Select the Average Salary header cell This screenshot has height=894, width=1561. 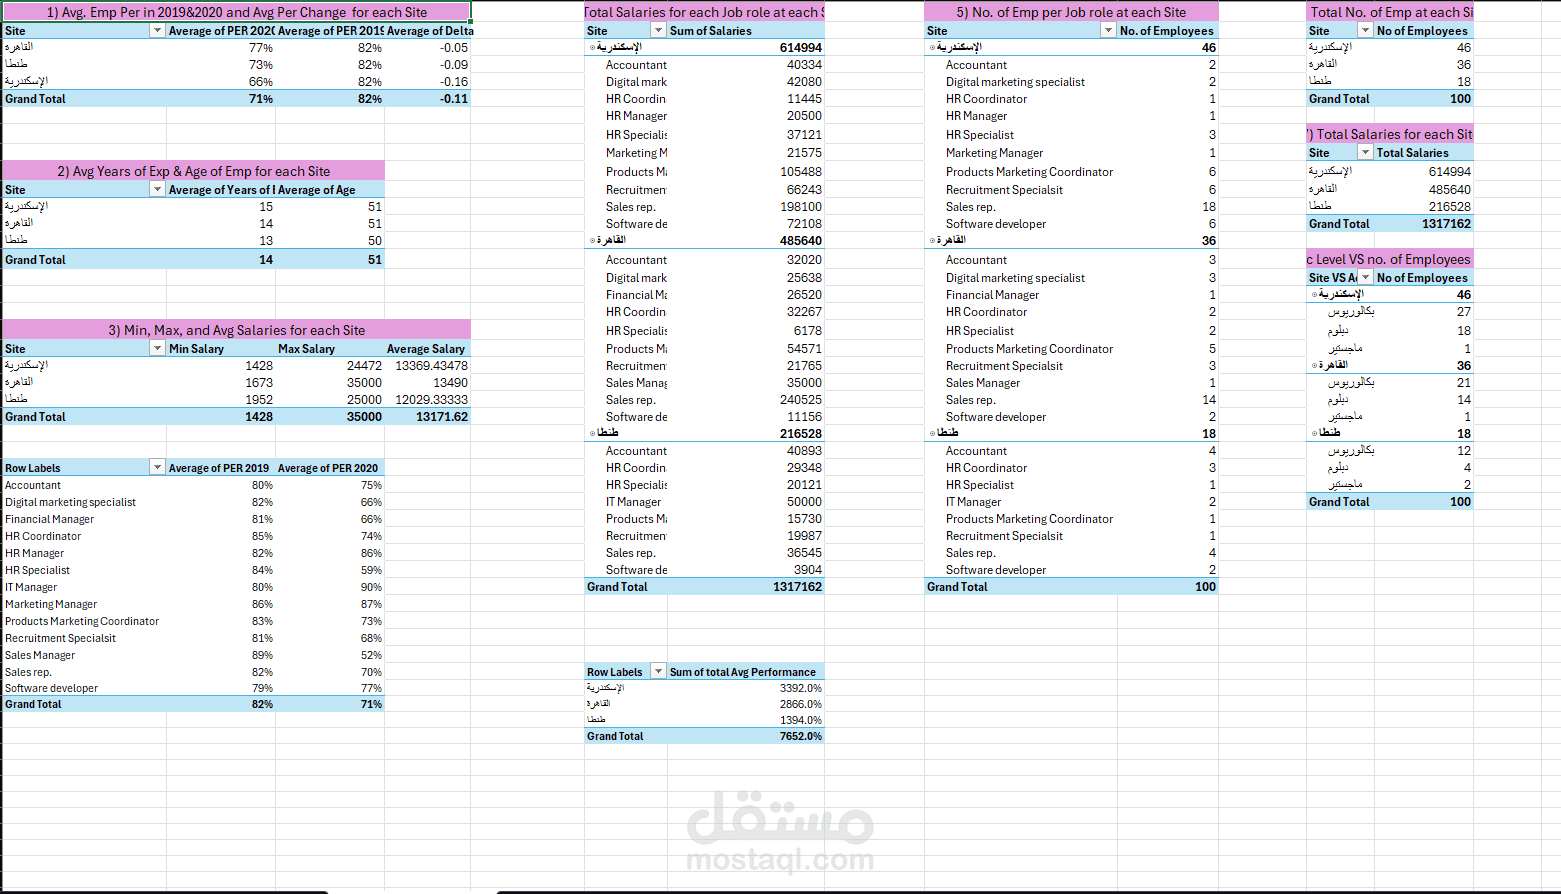pyautogui.click(x=428, y=349)
